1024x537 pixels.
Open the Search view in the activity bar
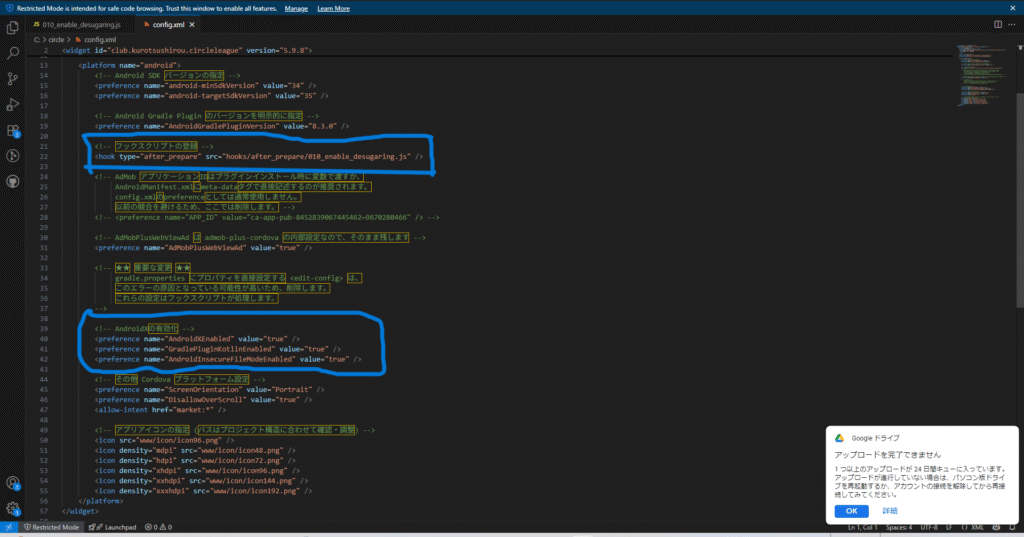tap(12, 53)
